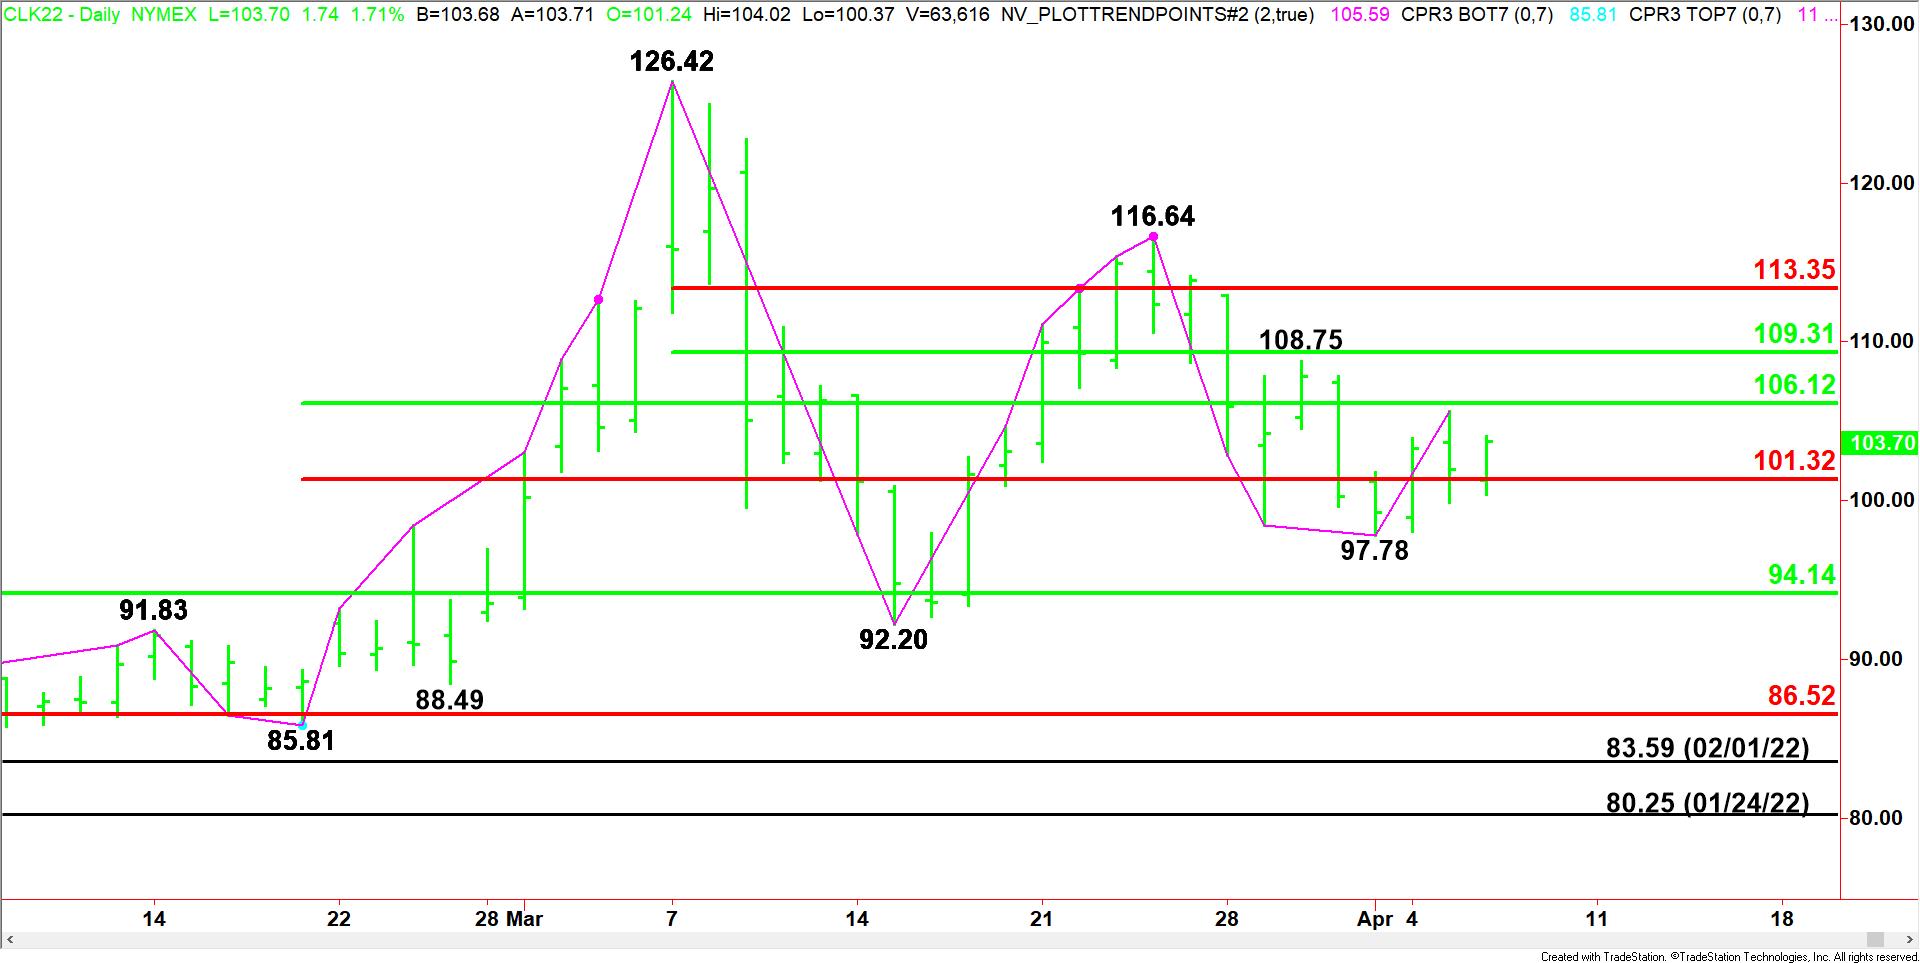1920x963 pixels.
Task: Select the 109.31 green level label
Action: pyautogui.click(x=1795, y=334)
